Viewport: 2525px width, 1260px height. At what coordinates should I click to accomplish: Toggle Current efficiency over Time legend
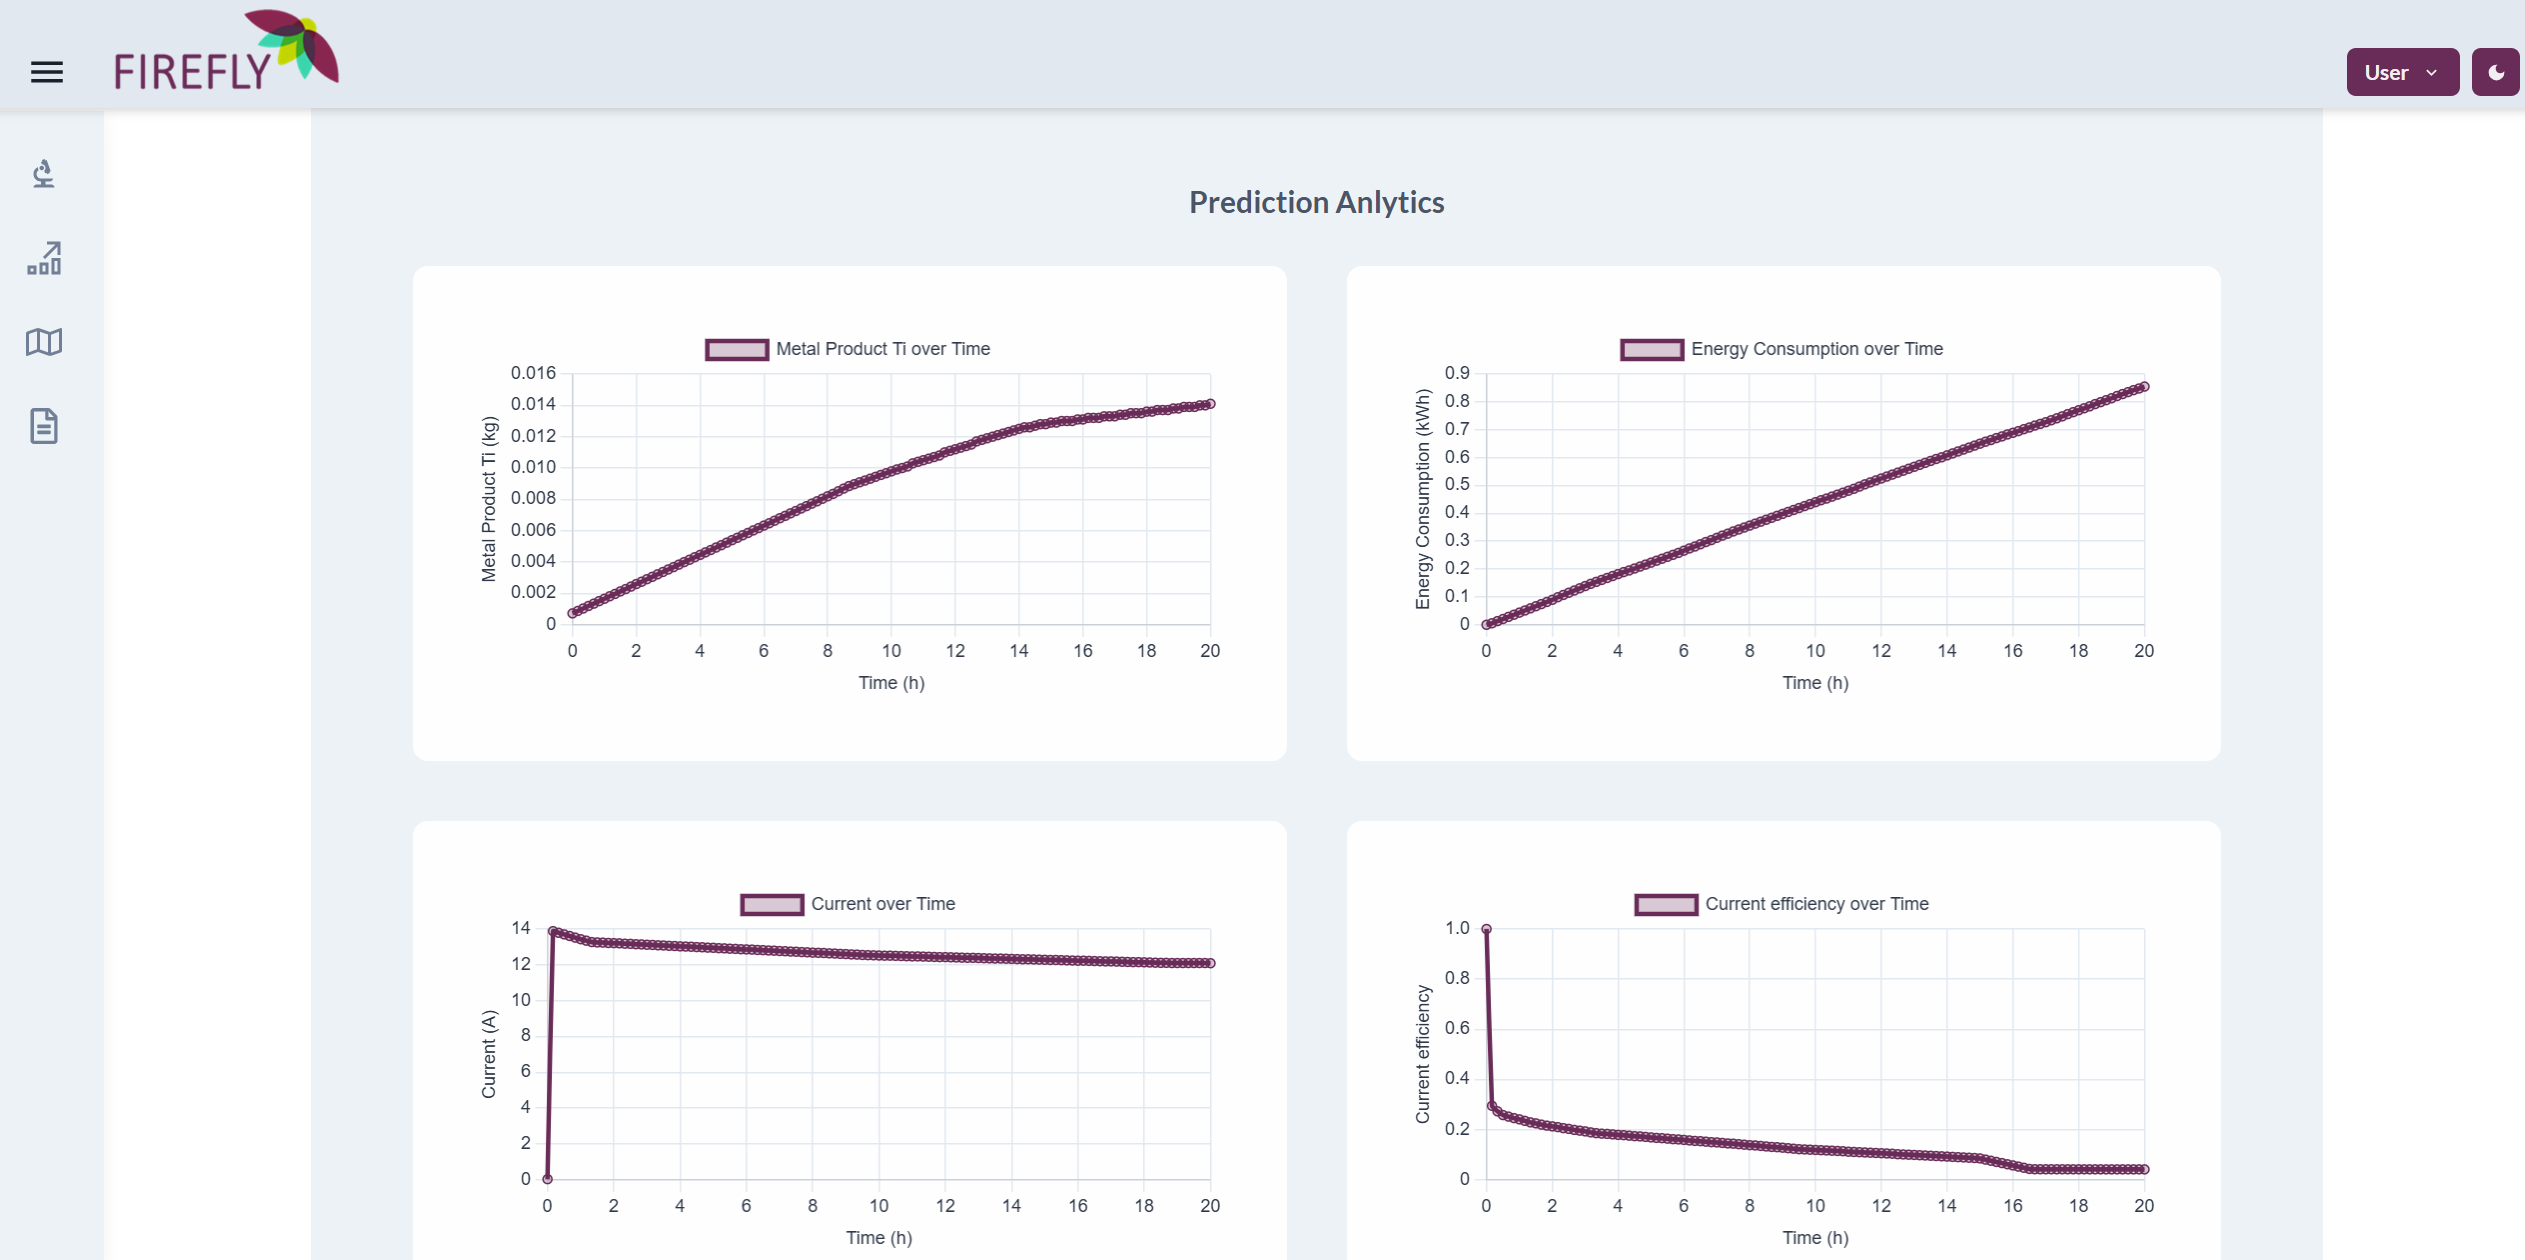(x=1816, y=904)
